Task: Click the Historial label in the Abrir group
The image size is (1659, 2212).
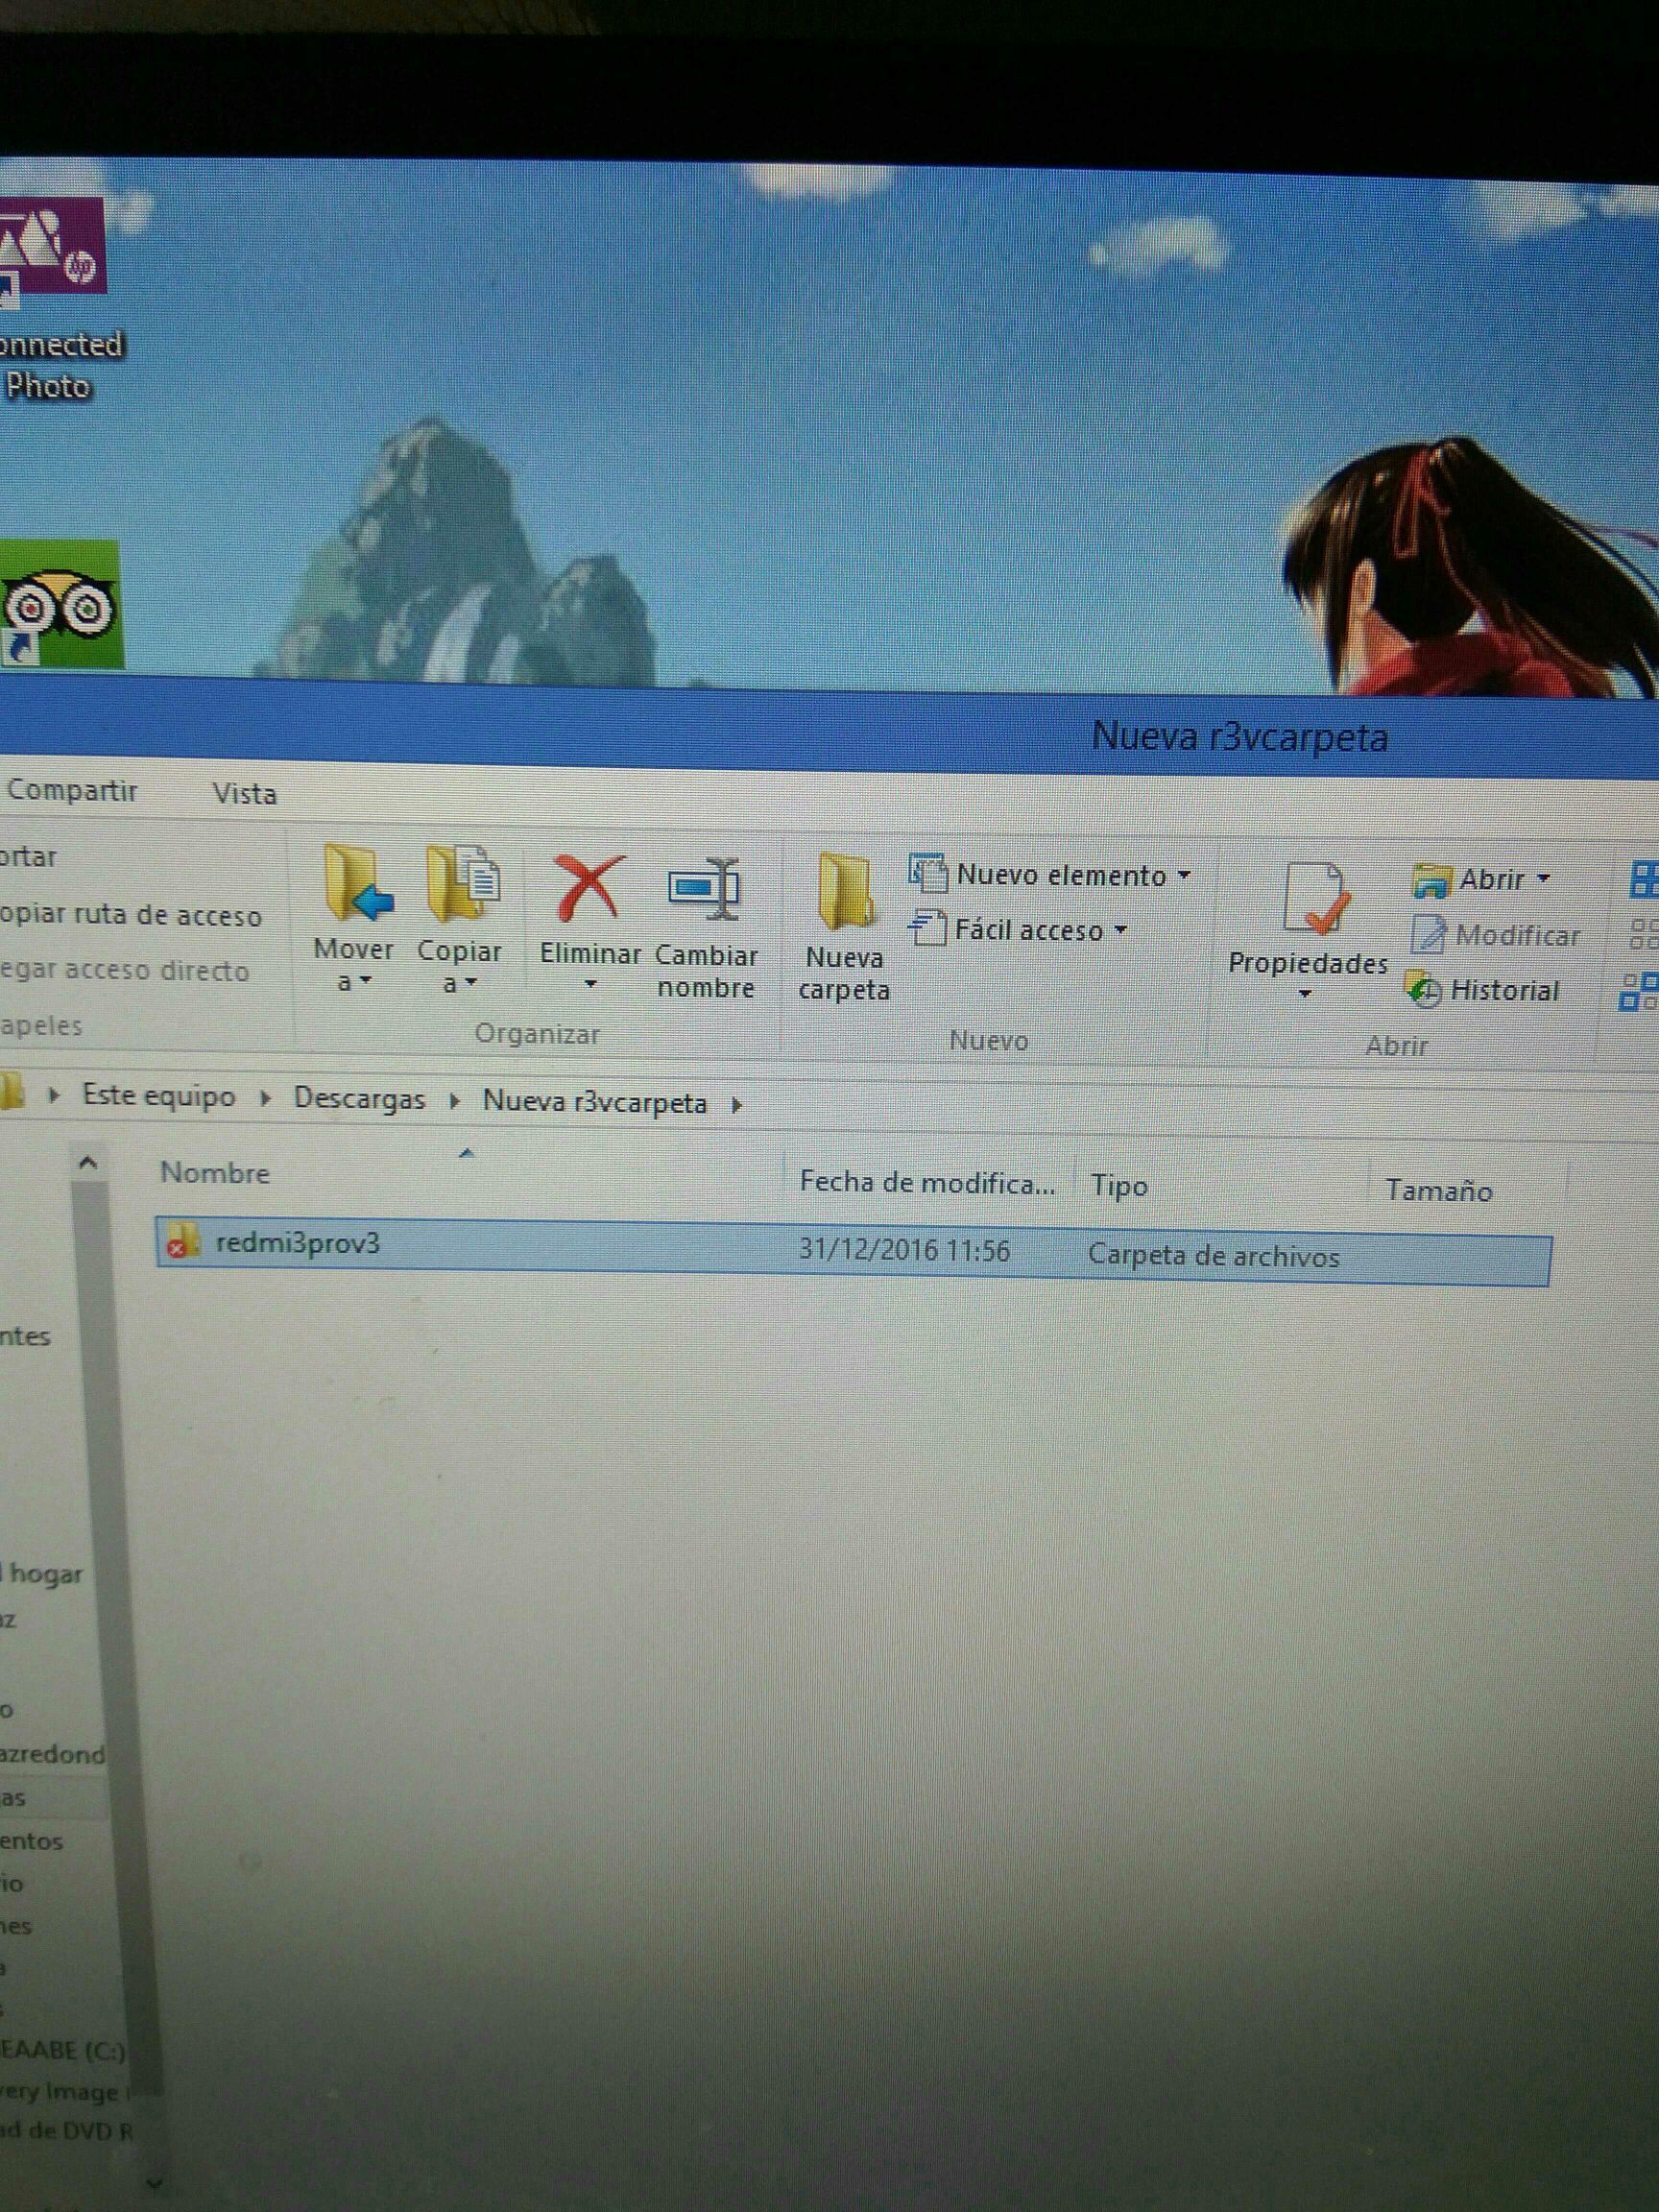Action: coord(1504,991)
